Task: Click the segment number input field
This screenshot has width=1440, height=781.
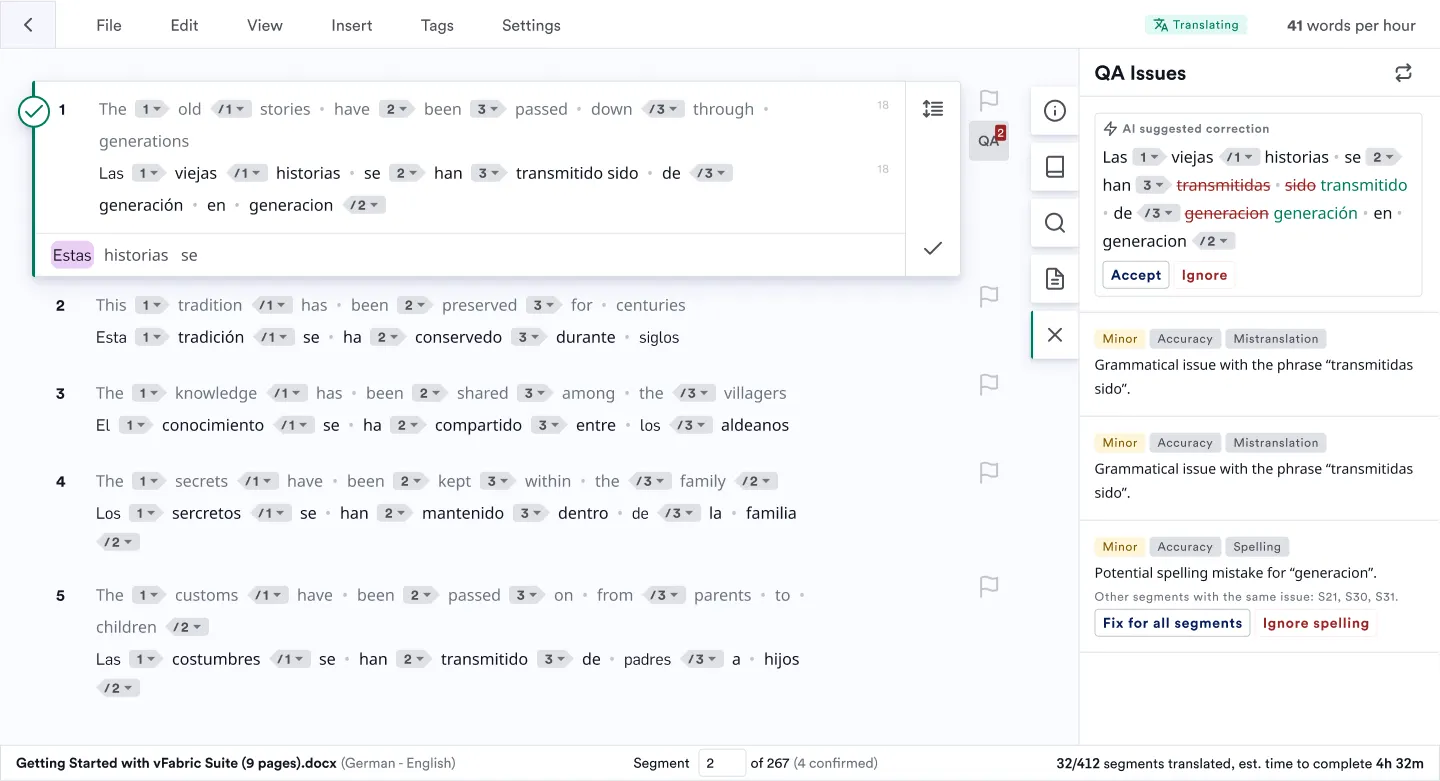Action: [721, 763]
